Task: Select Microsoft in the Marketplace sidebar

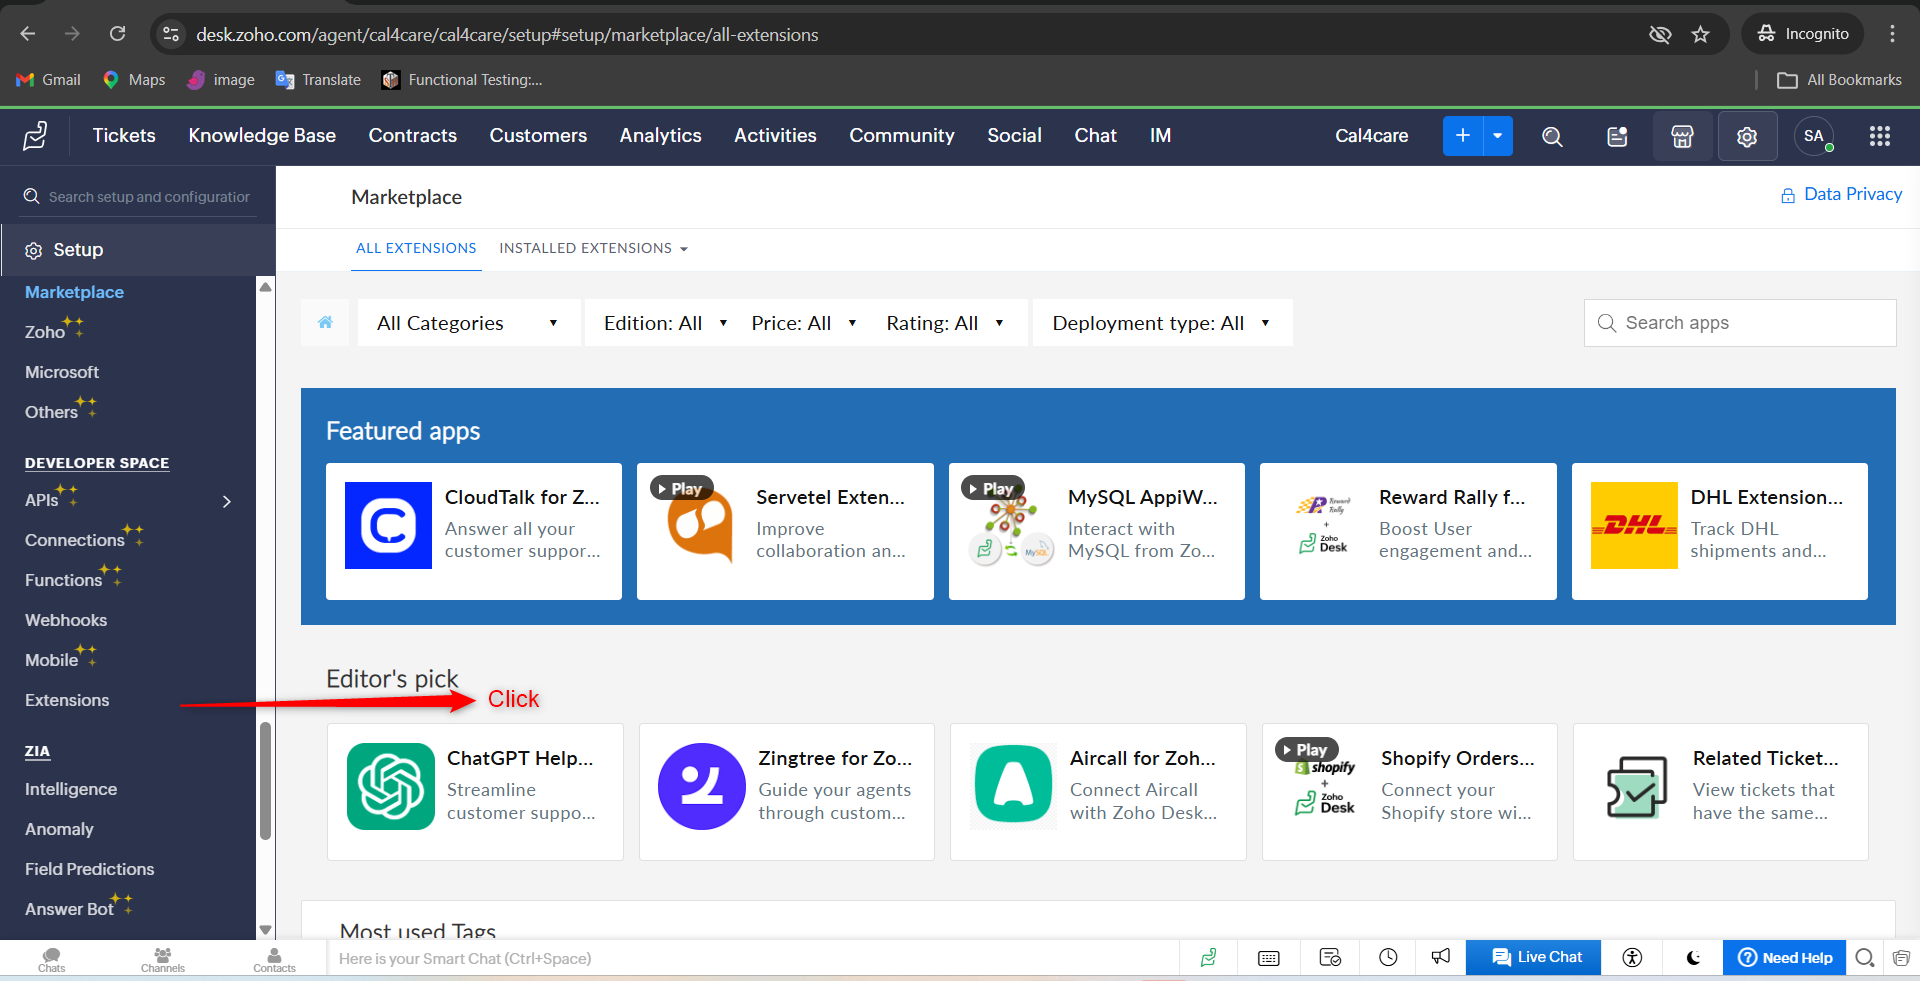Action: coord(62,372)
